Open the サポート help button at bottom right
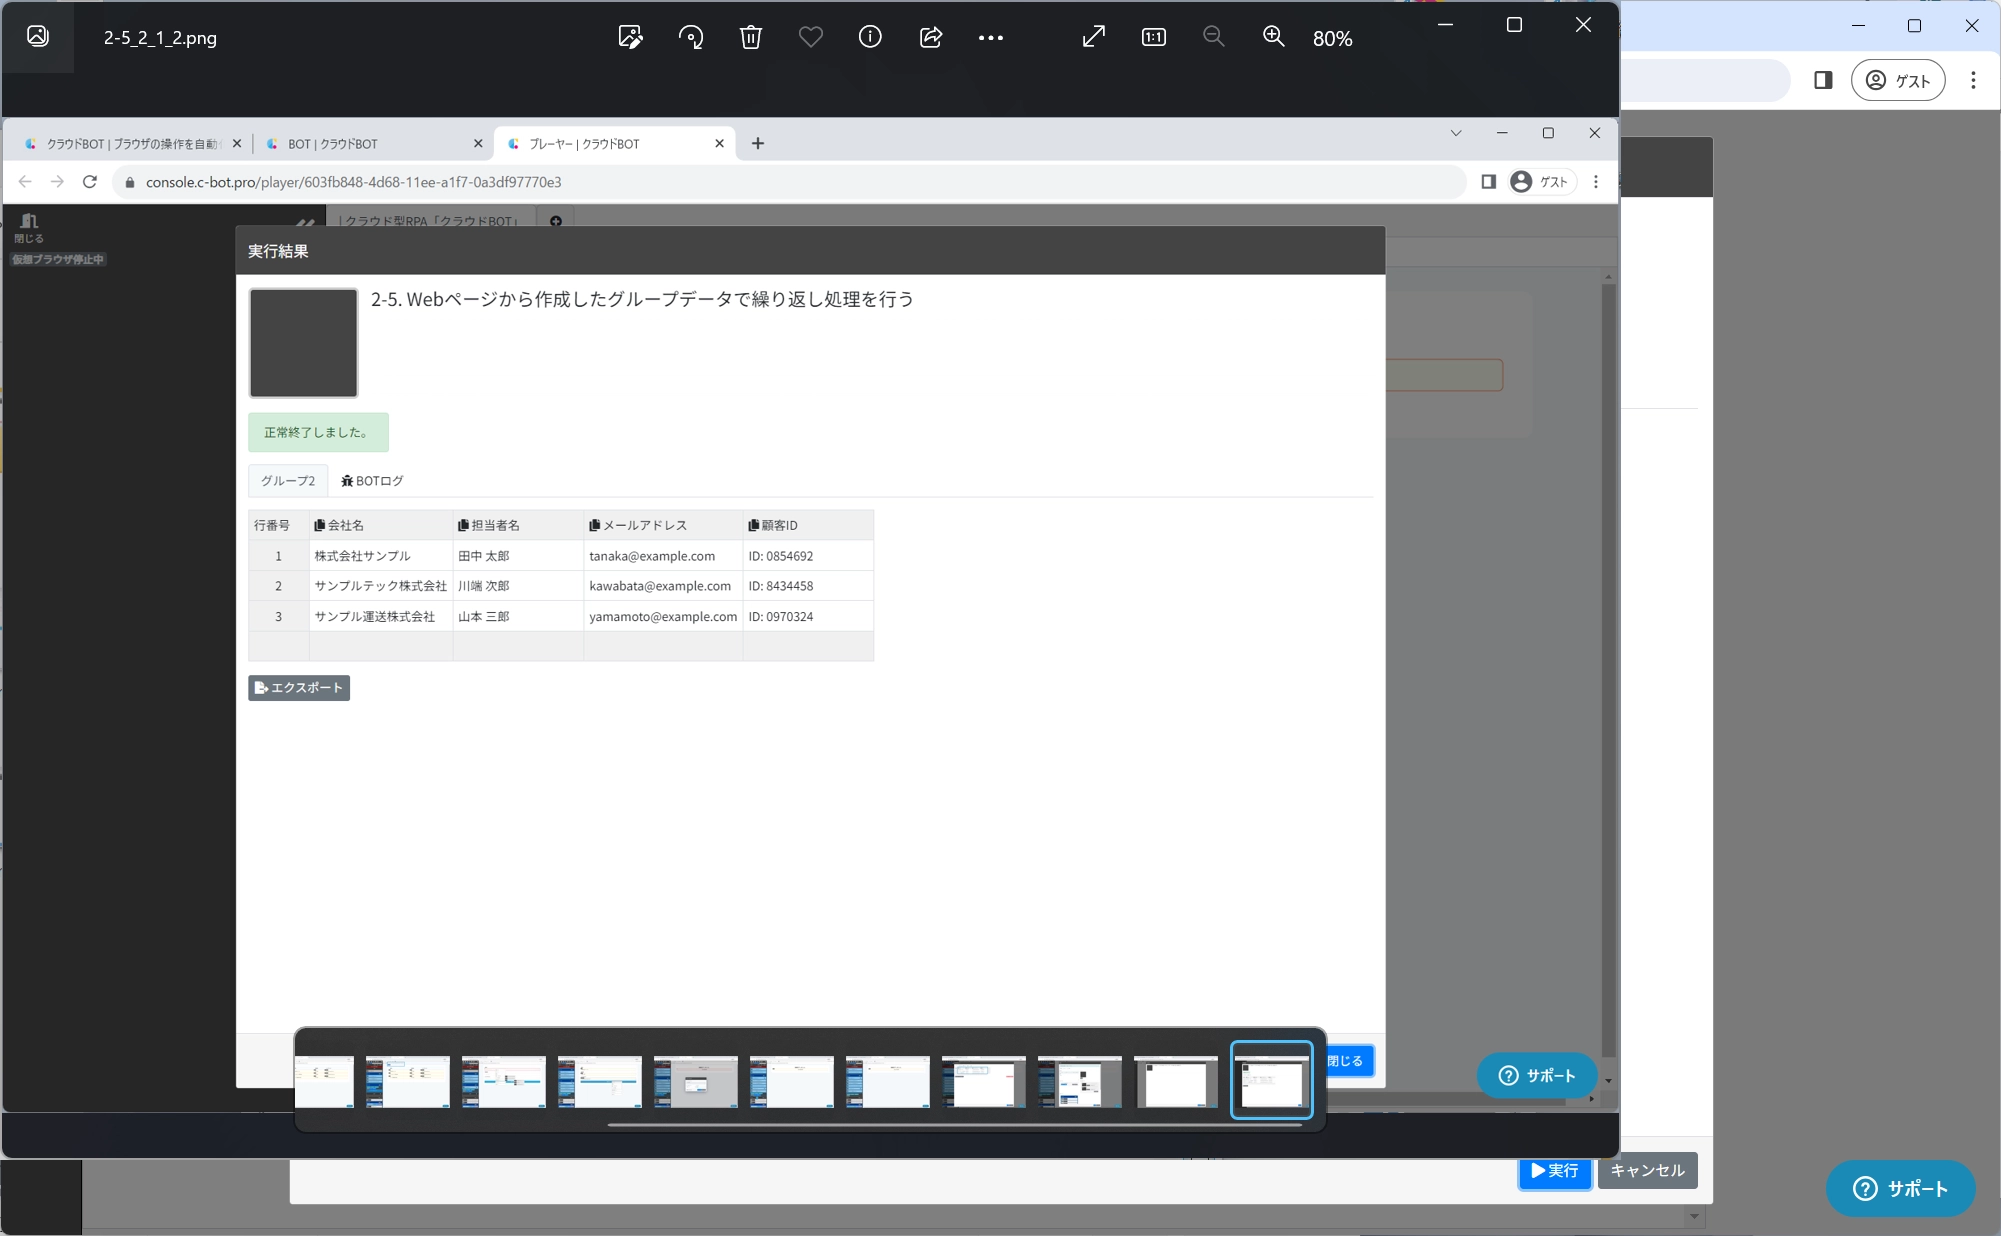This screenshot has width=2001, height=1236. pyautogui.click(x=1900, y=1188)
